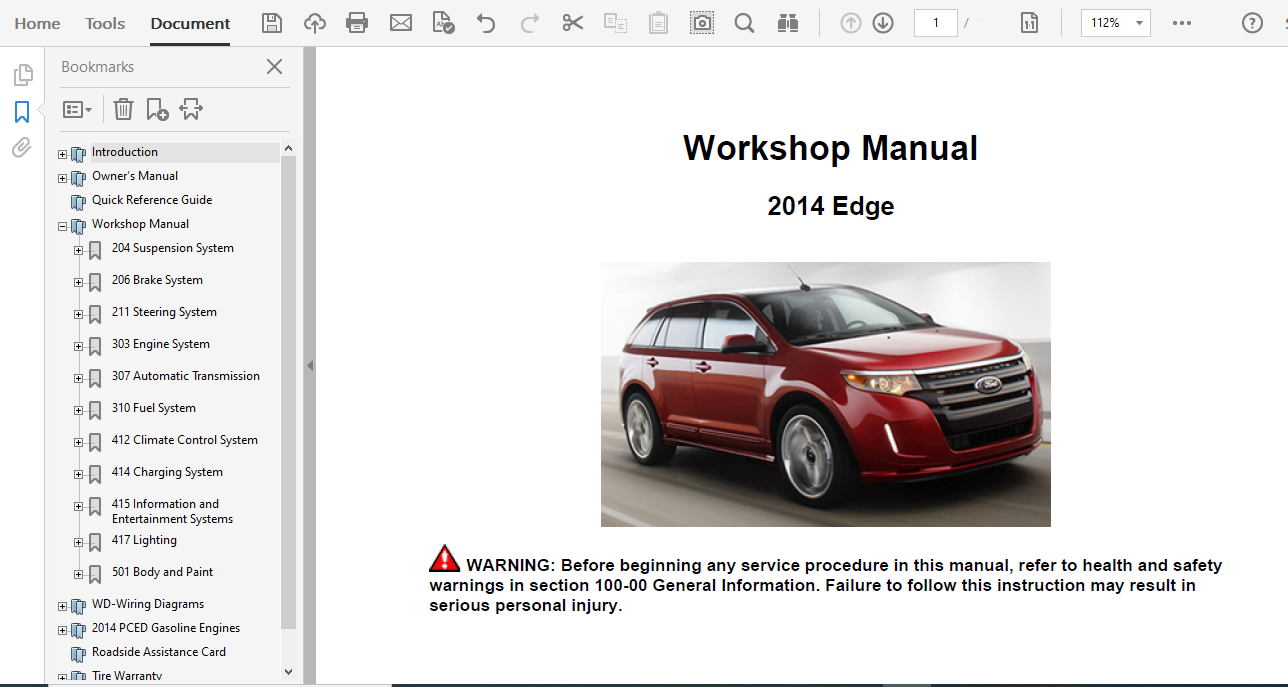Click the Take a snapshot camera icon
This screenshot has height=687, width=1288.
click(702, 23)
